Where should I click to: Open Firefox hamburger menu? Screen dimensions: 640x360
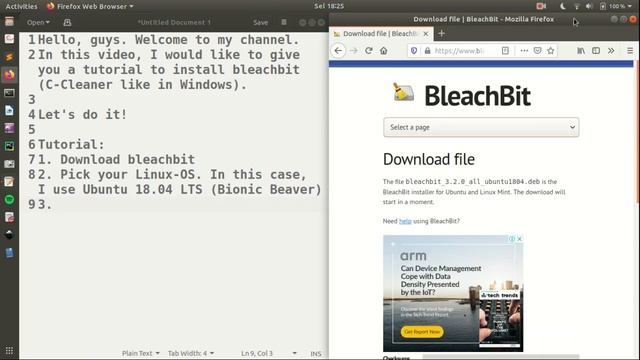pyautogui.click(x=630, y=51)
